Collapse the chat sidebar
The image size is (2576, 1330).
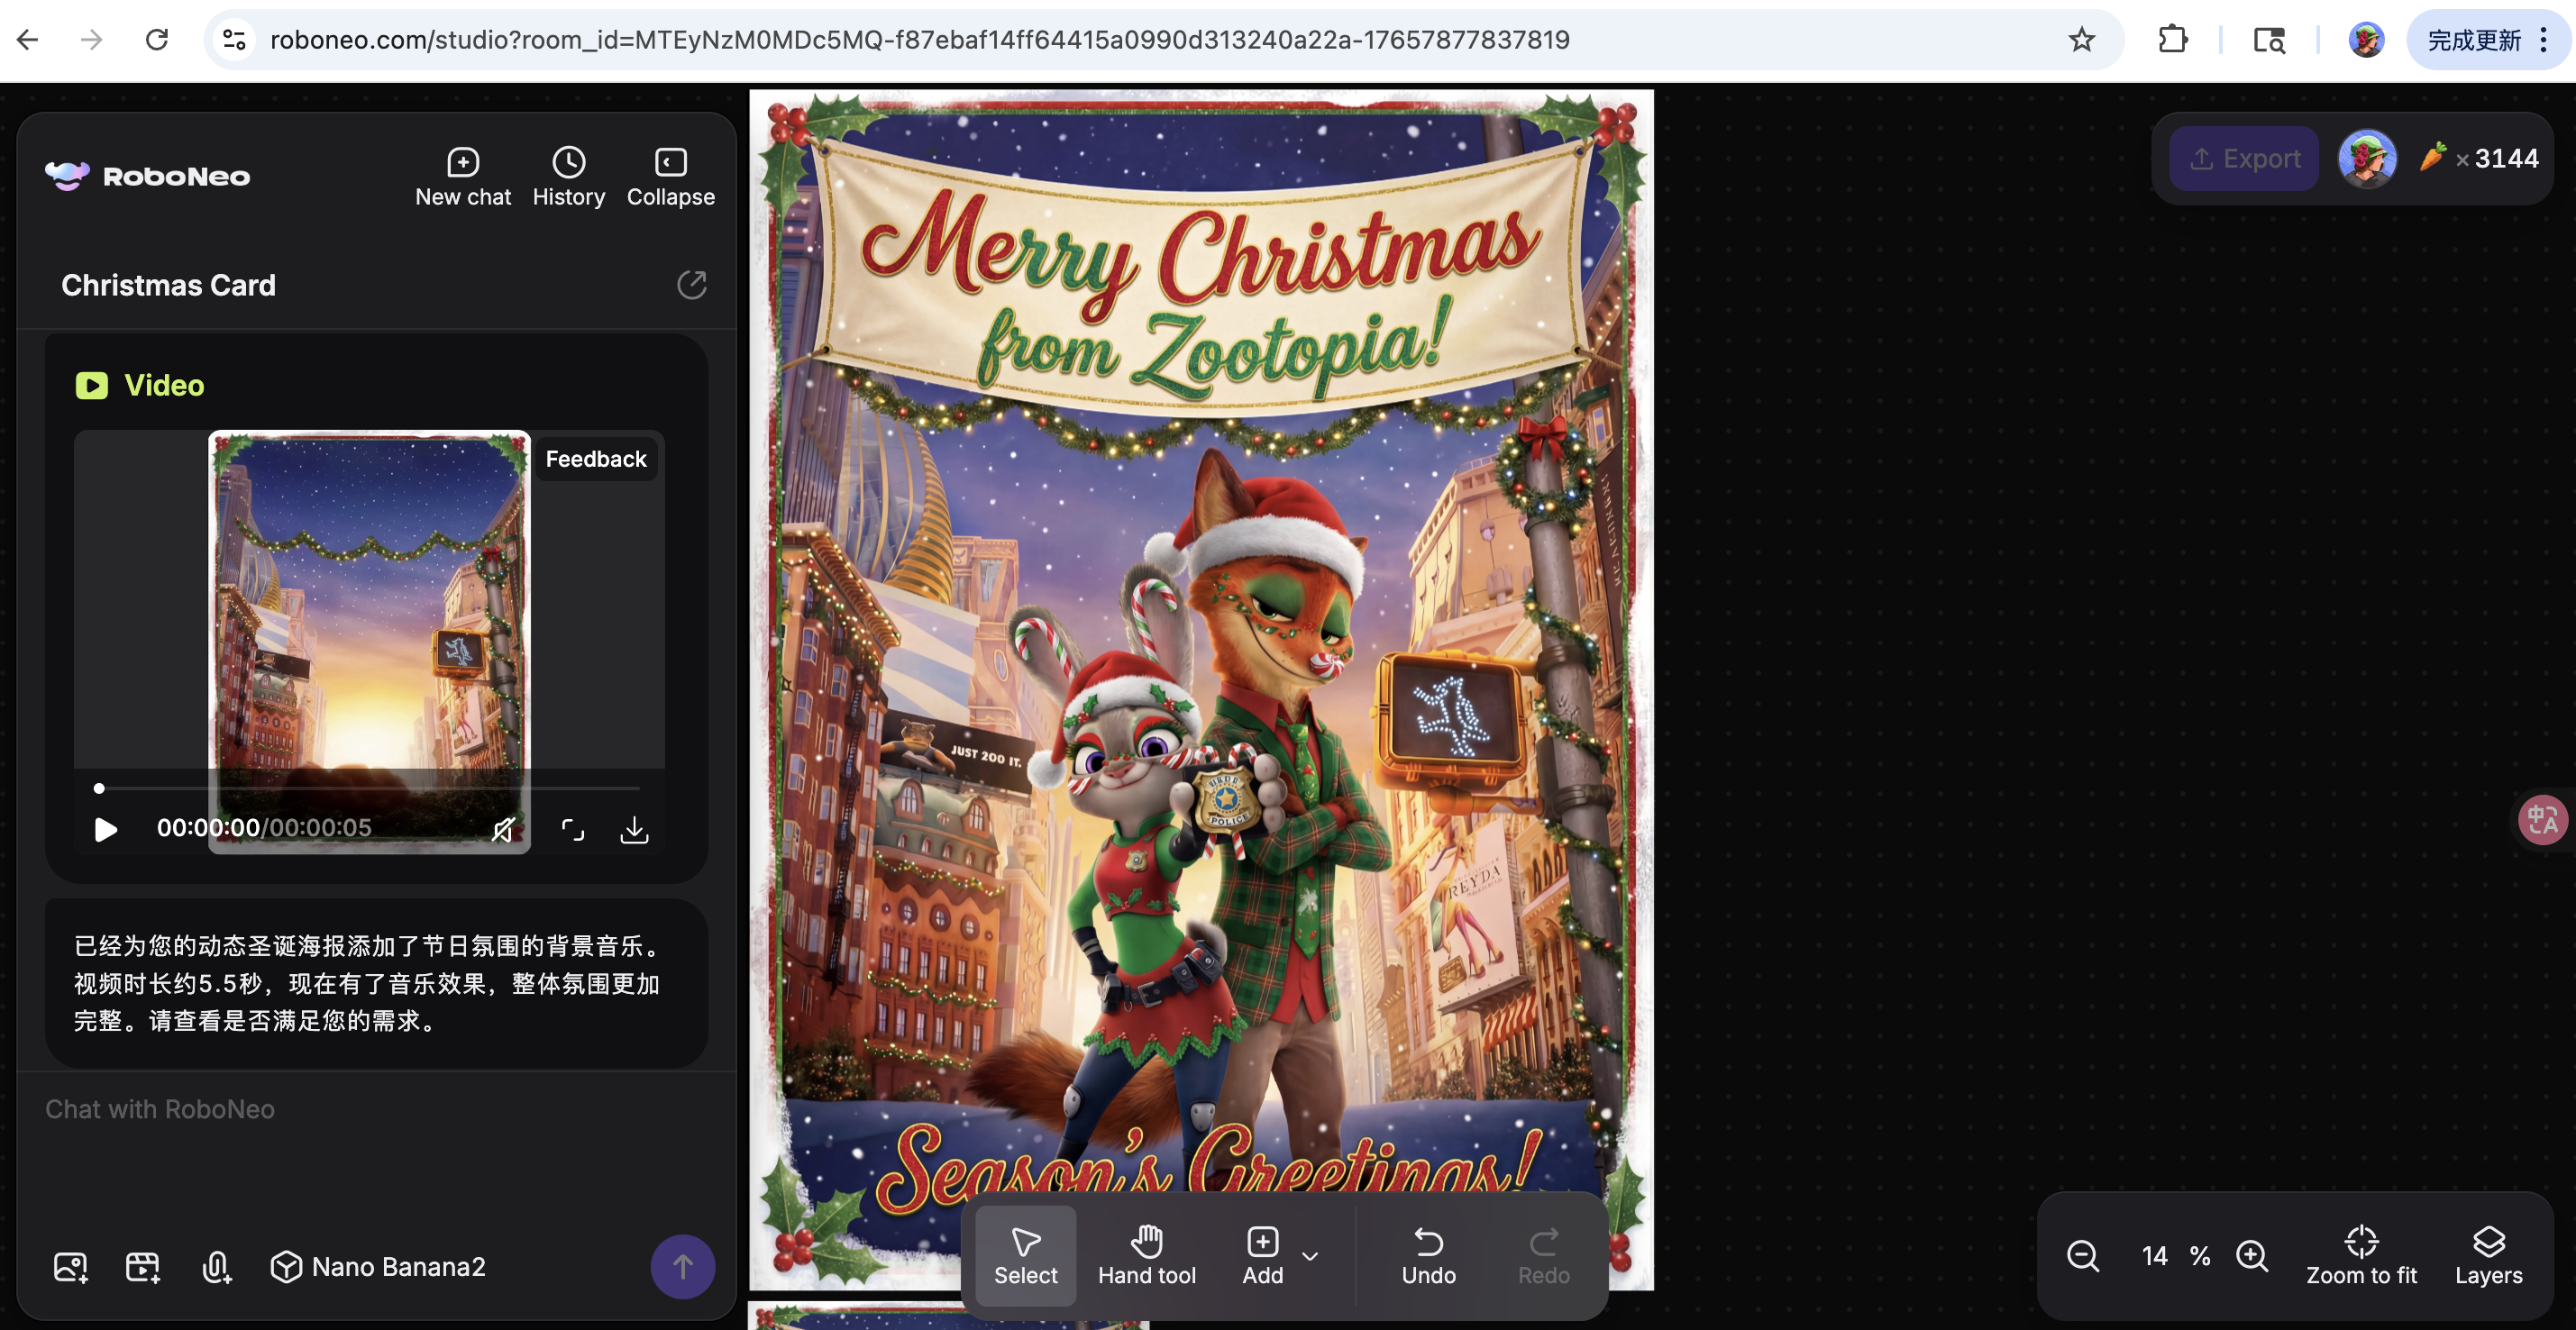[x=670, y=177]
